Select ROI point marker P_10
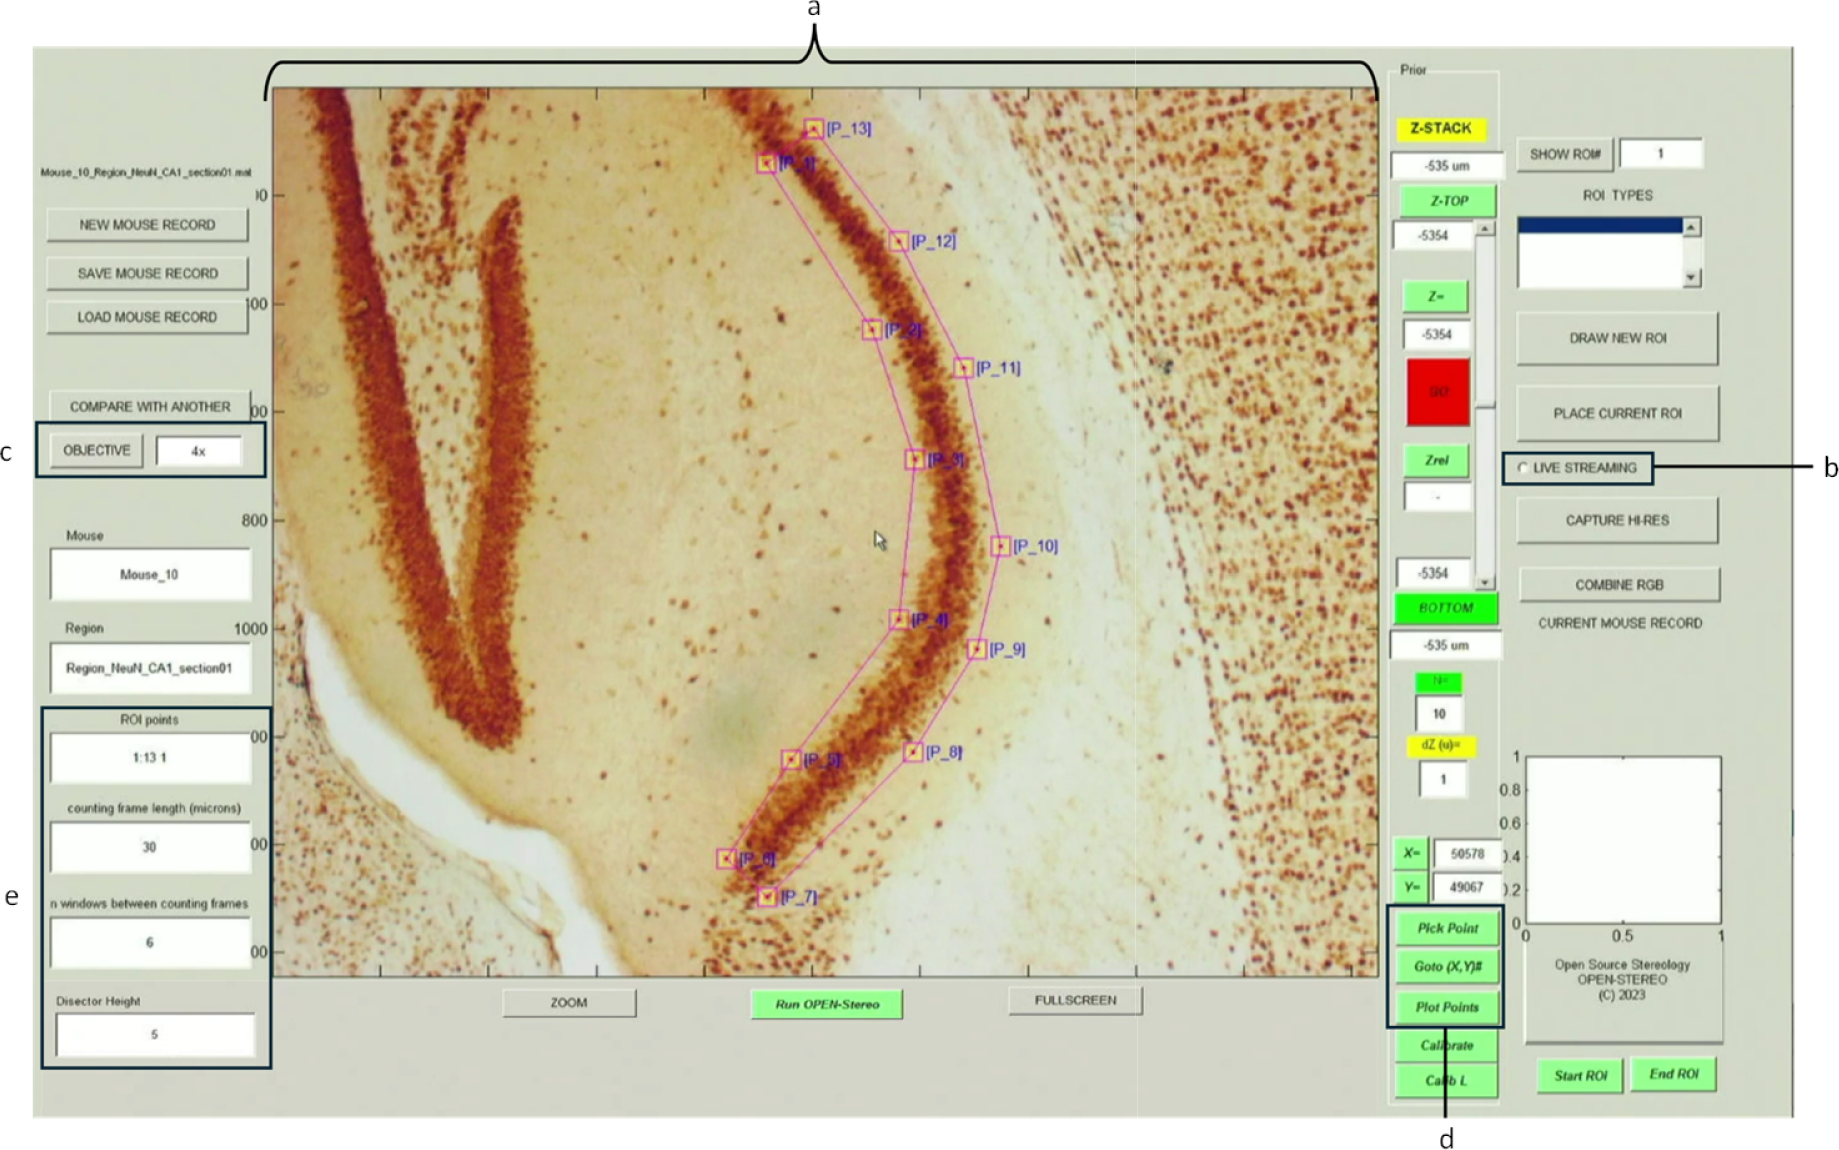The width and height of the screenshot is (1839, 1150). click(x=1000, y=546)
